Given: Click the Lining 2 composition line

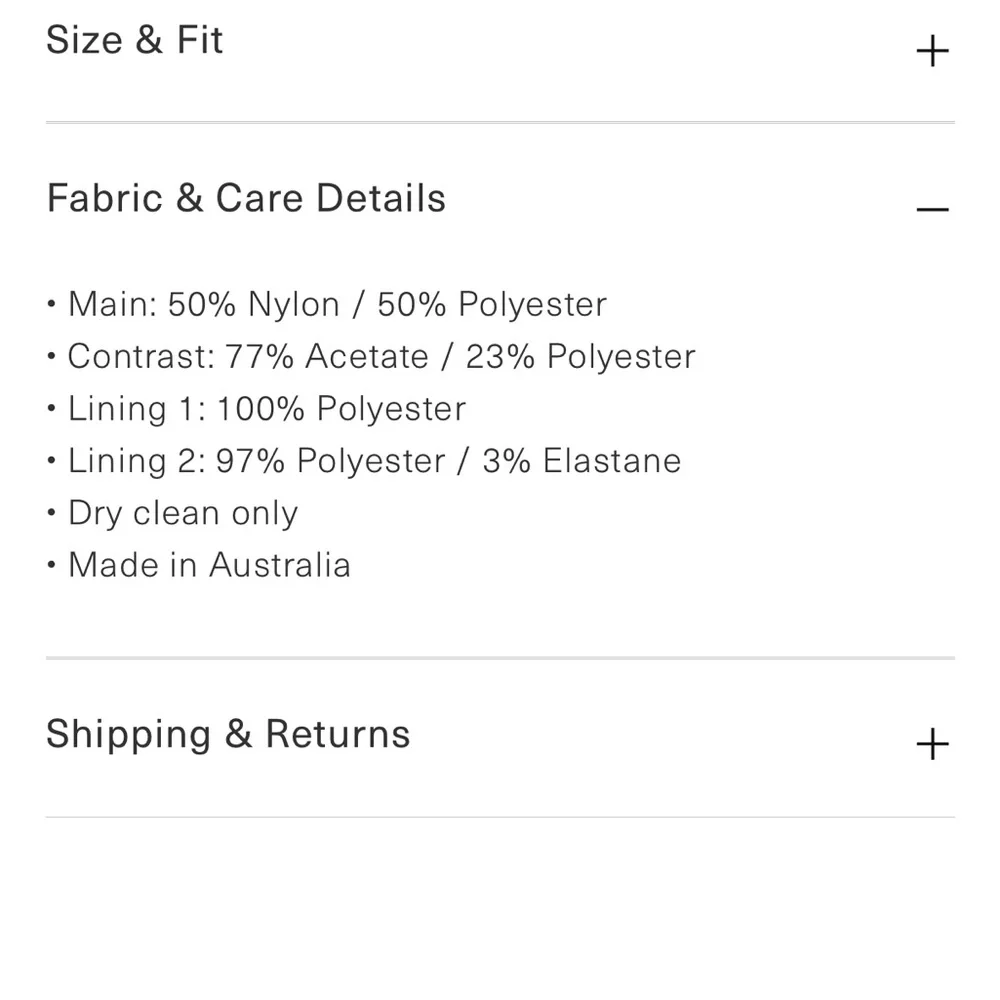Looking at the screenshot, I should [374, 460].
